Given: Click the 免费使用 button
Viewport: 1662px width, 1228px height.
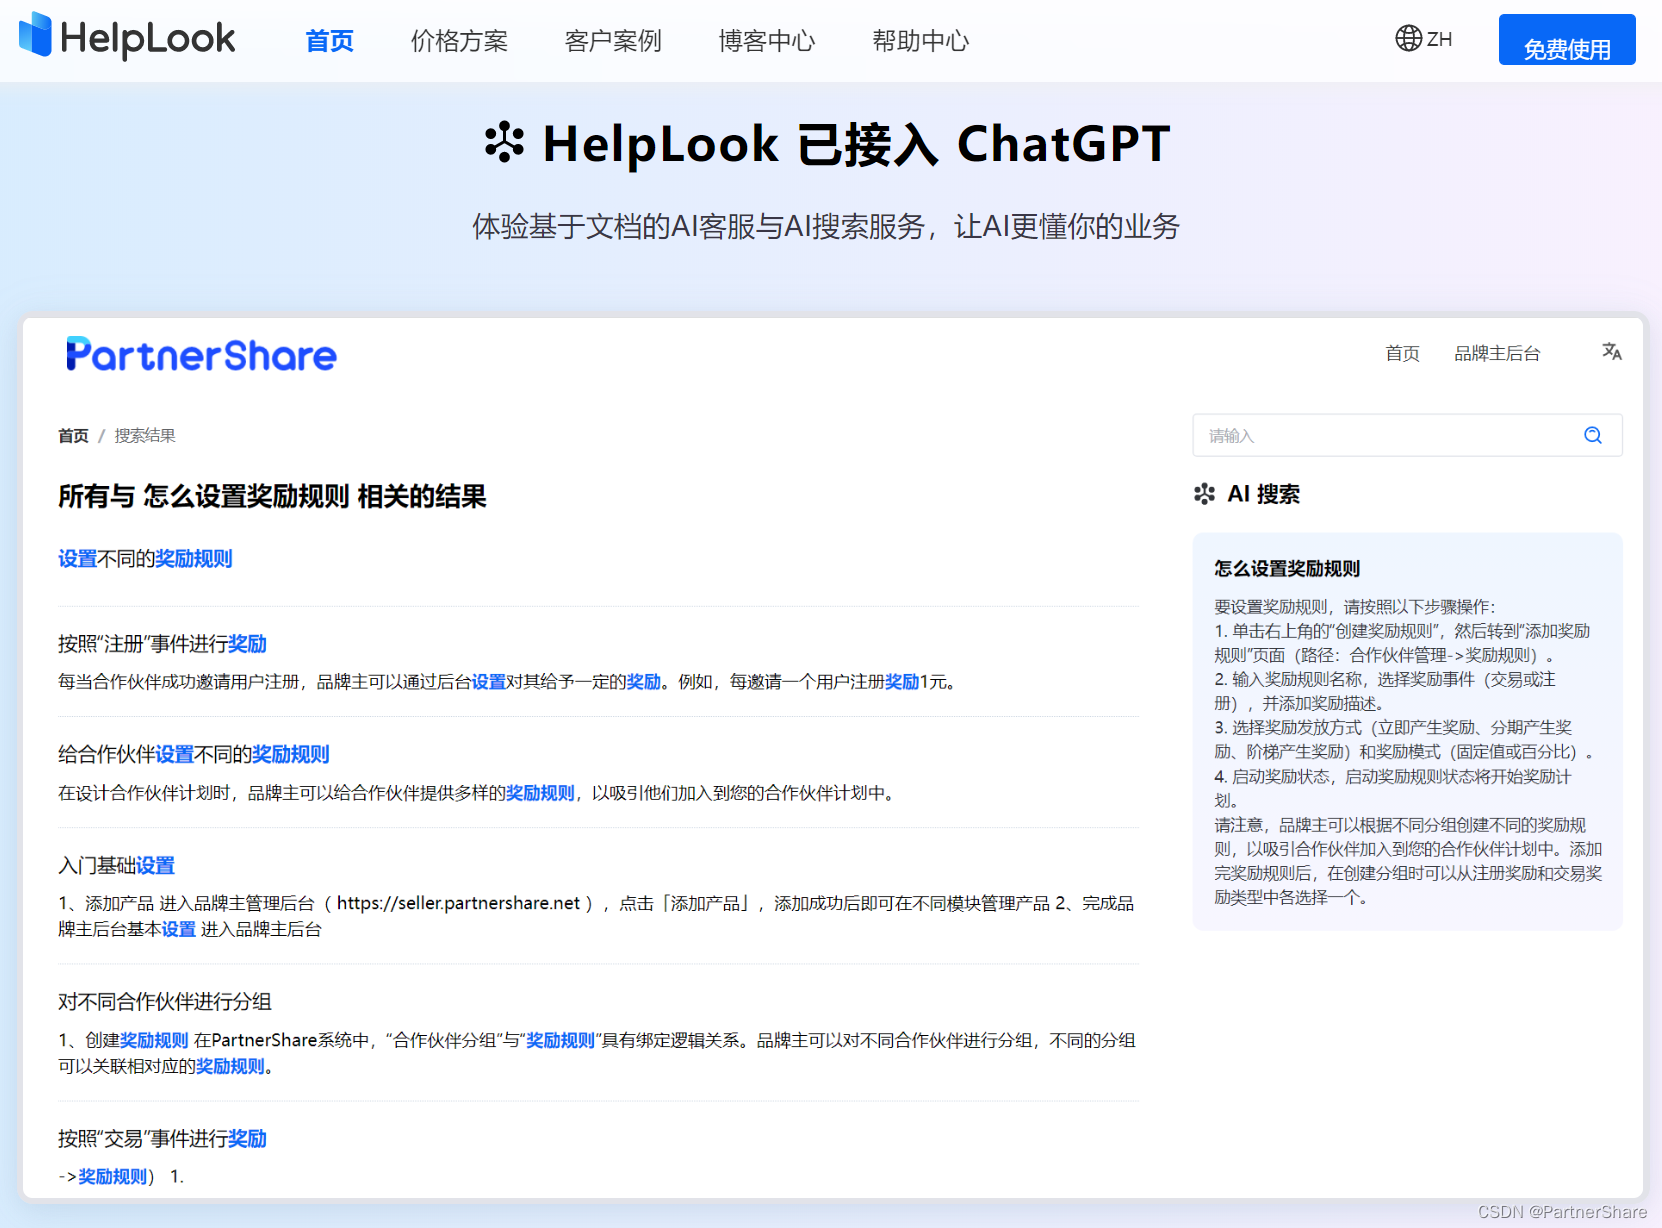Looking at the screenshot, I should click(1567, 40).
